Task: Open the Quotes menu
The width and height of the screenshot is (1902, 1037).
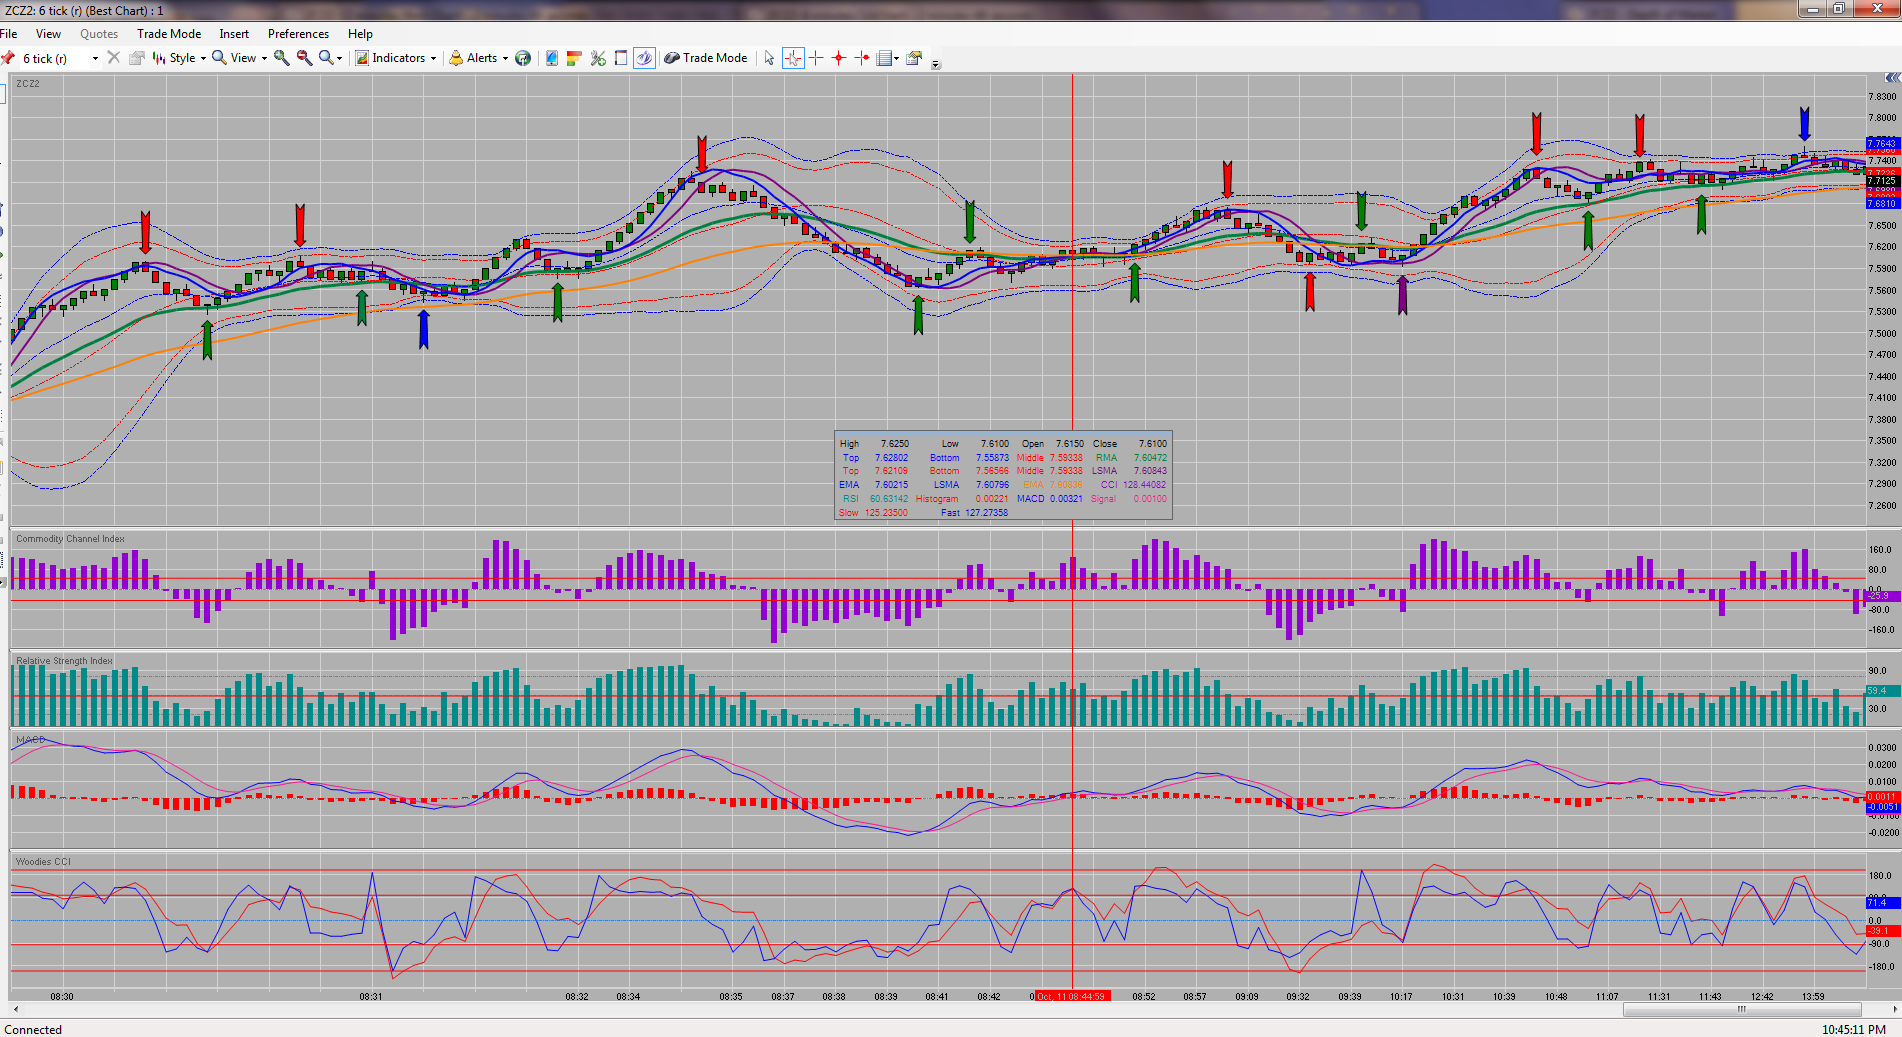Action: [99, 34]
